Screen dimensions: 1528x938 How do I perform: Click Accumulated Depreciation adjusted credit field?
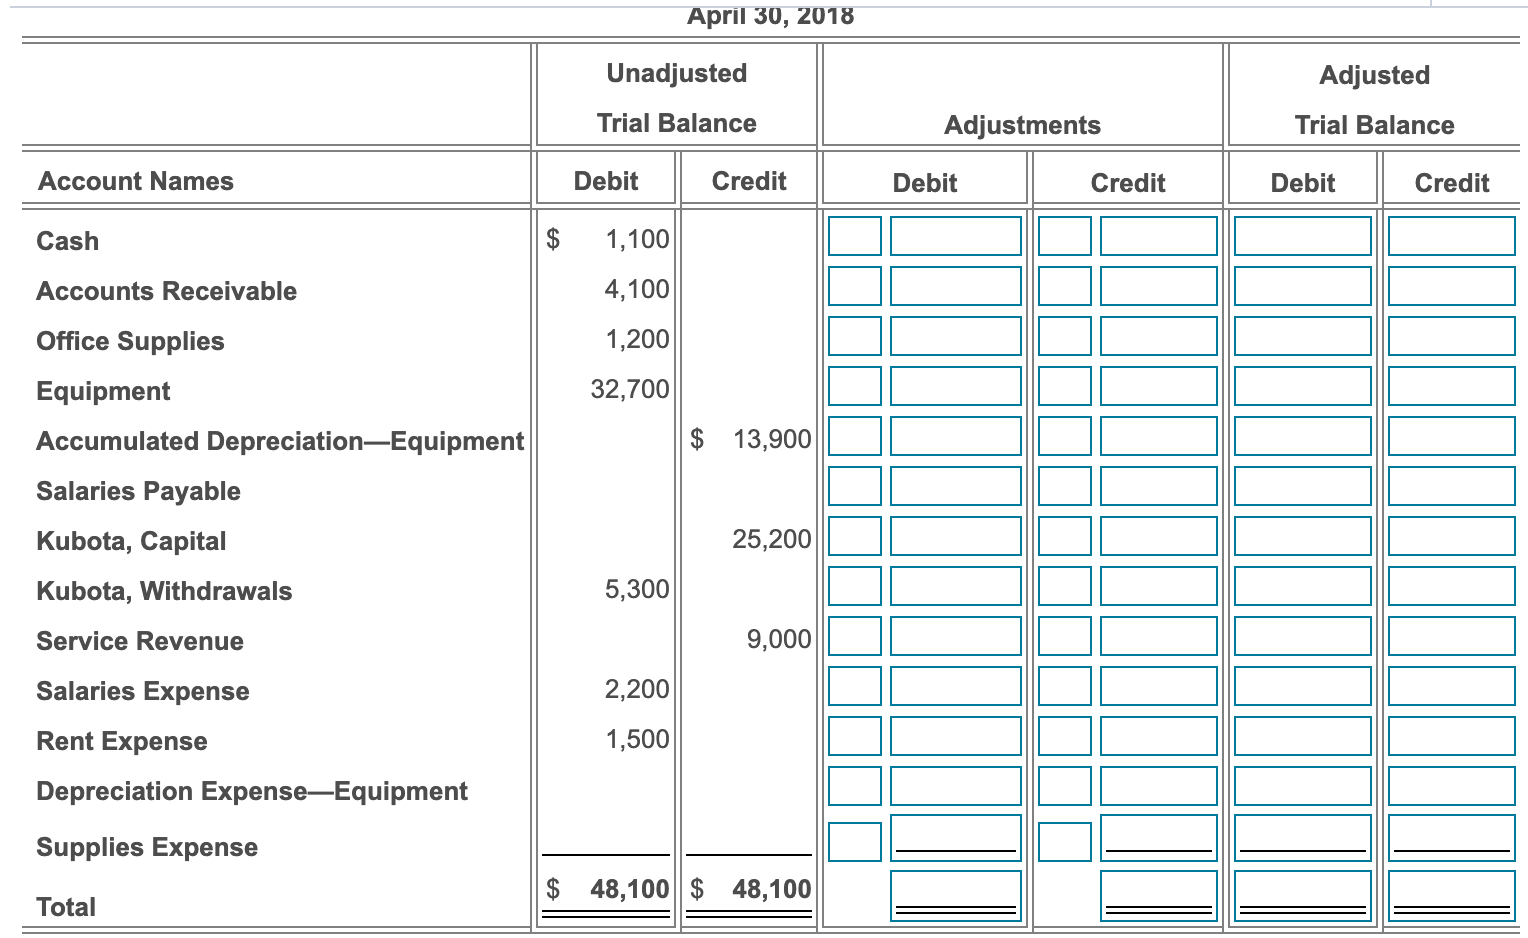(x=1452, y=436)
